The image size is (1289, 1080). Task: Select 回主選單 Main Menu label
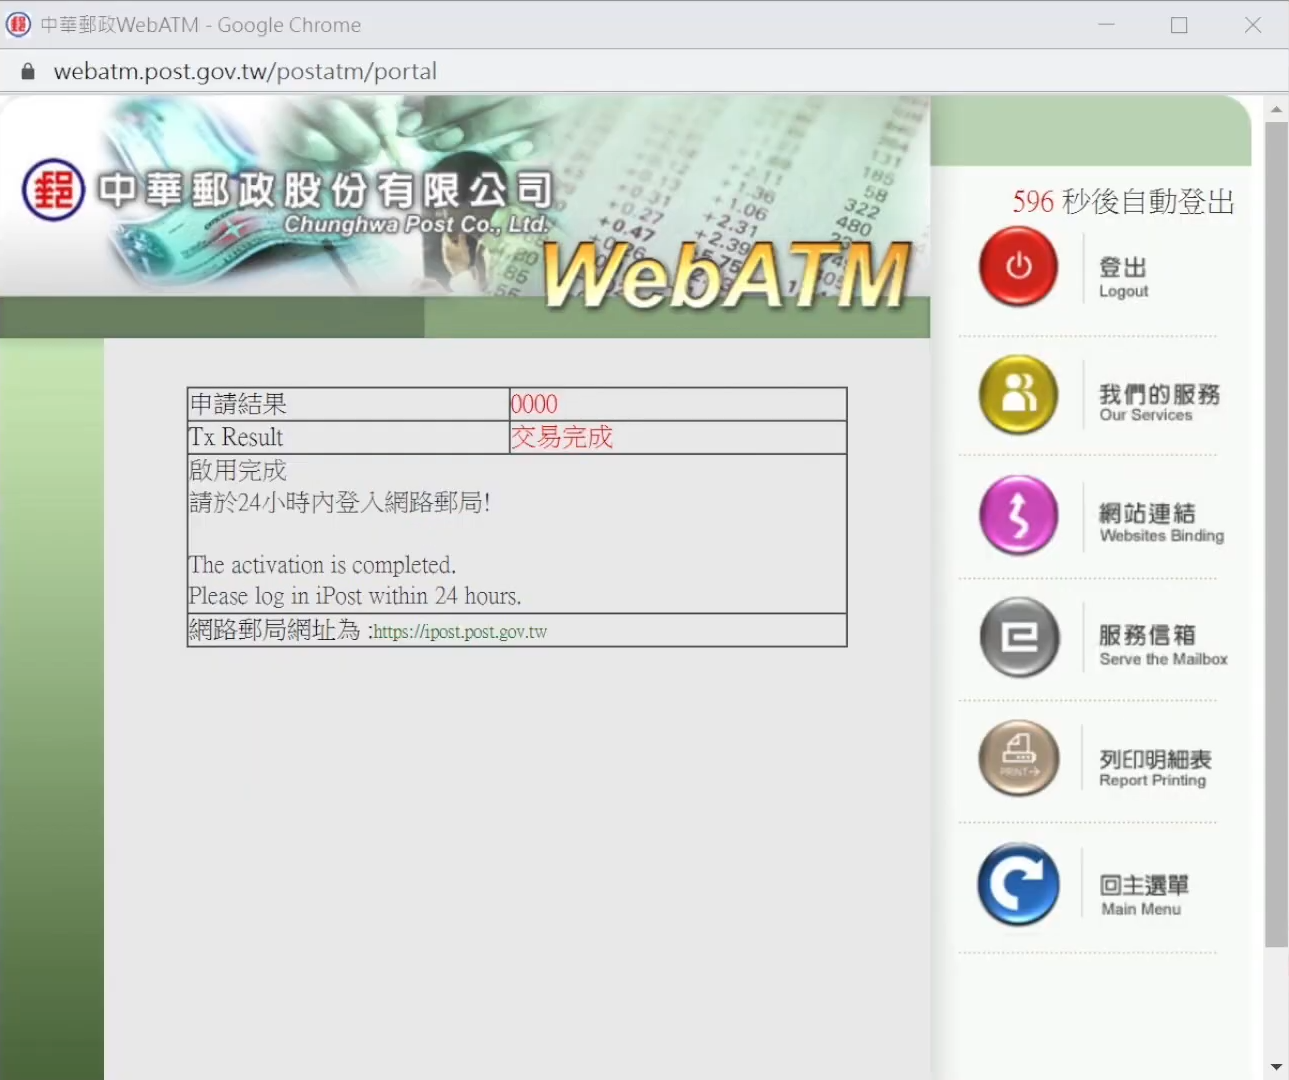[1144, 894]
